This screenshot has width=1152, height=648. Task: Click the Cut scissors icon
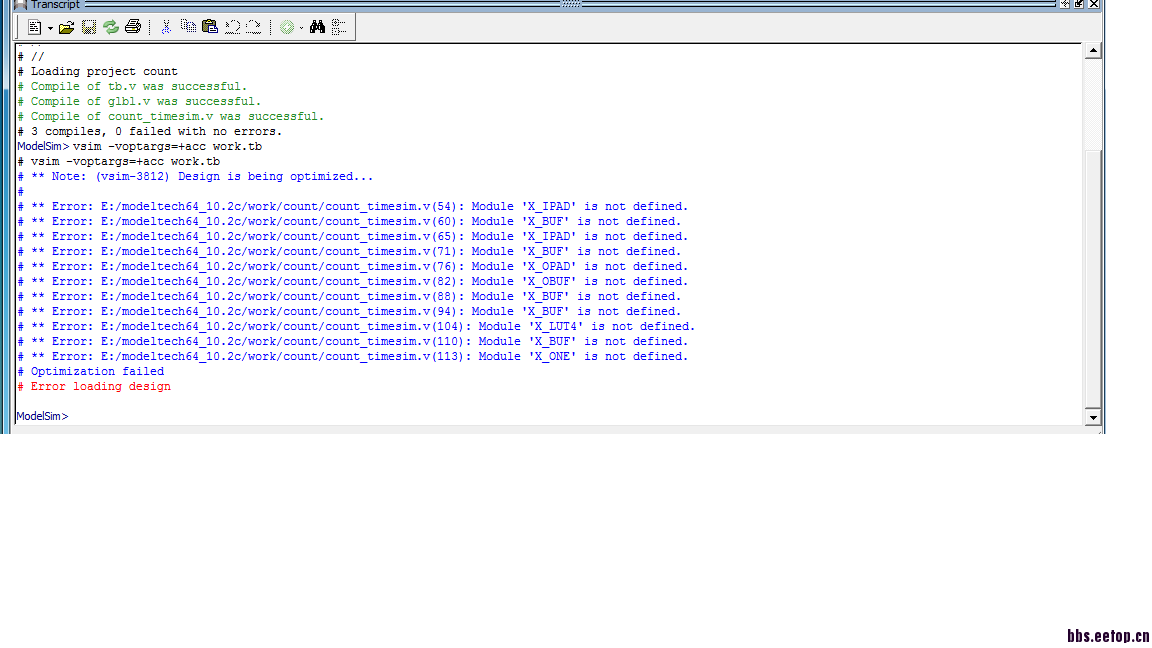pos(166,27)
